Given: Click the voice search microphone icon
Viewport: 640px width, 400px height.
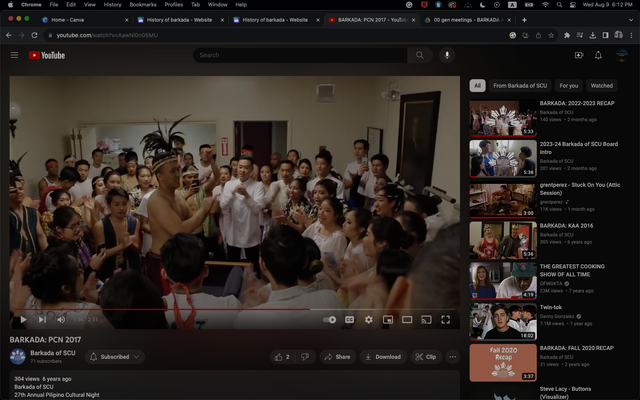Looking at the screenshot, I should [447, 55].
